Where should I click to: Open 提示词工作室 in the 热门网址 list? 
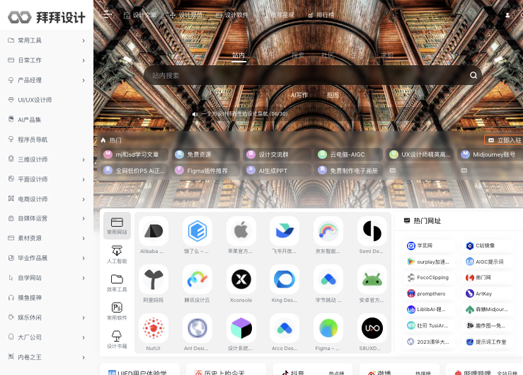coord(488,342)
